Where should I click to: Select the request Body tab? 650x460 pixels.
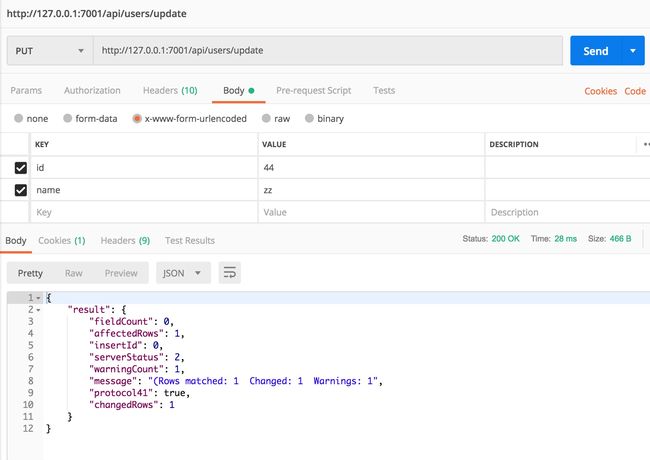[238, 90]
